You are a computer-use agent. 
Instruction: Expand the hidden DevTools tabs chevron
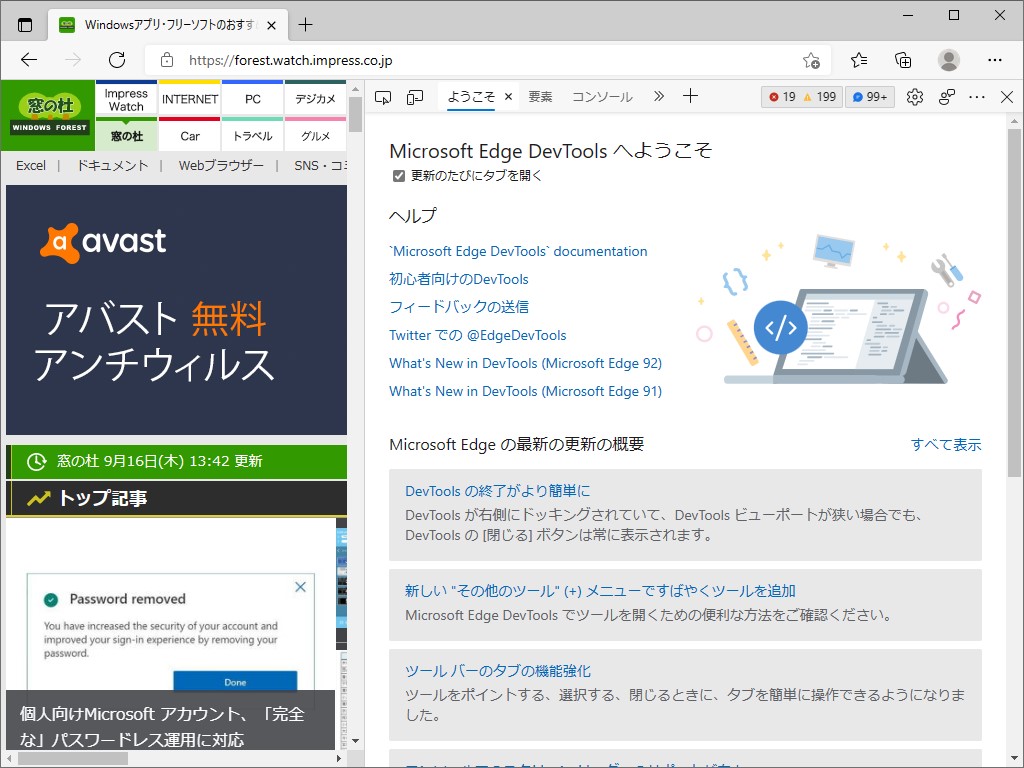pos(659,97)
